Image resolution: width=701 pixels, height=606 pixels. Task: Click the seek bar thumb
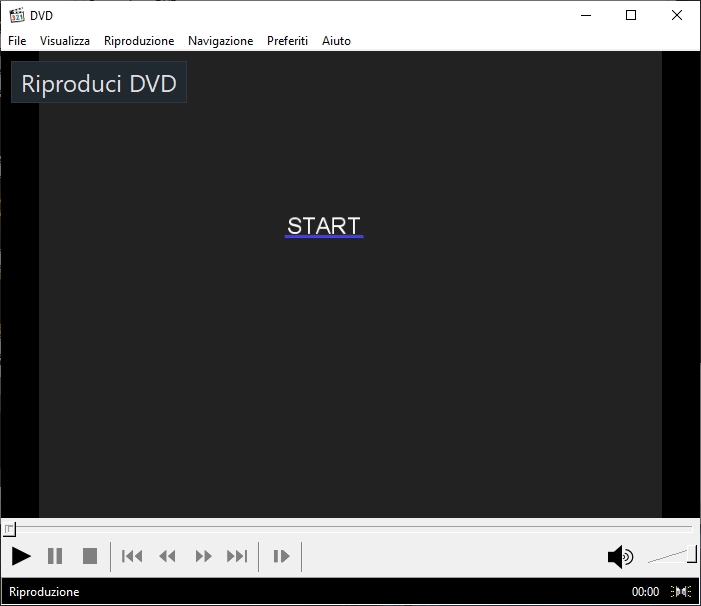tap(9, 530)
